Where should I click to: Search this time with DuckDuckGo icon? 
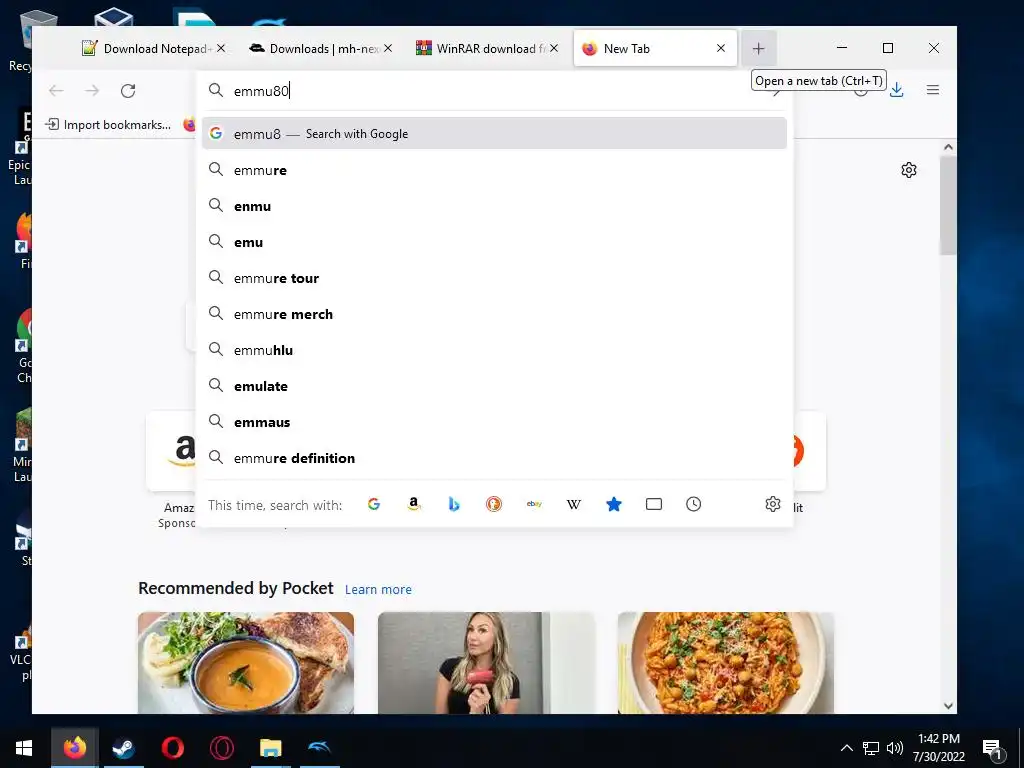tap(494, 504)
